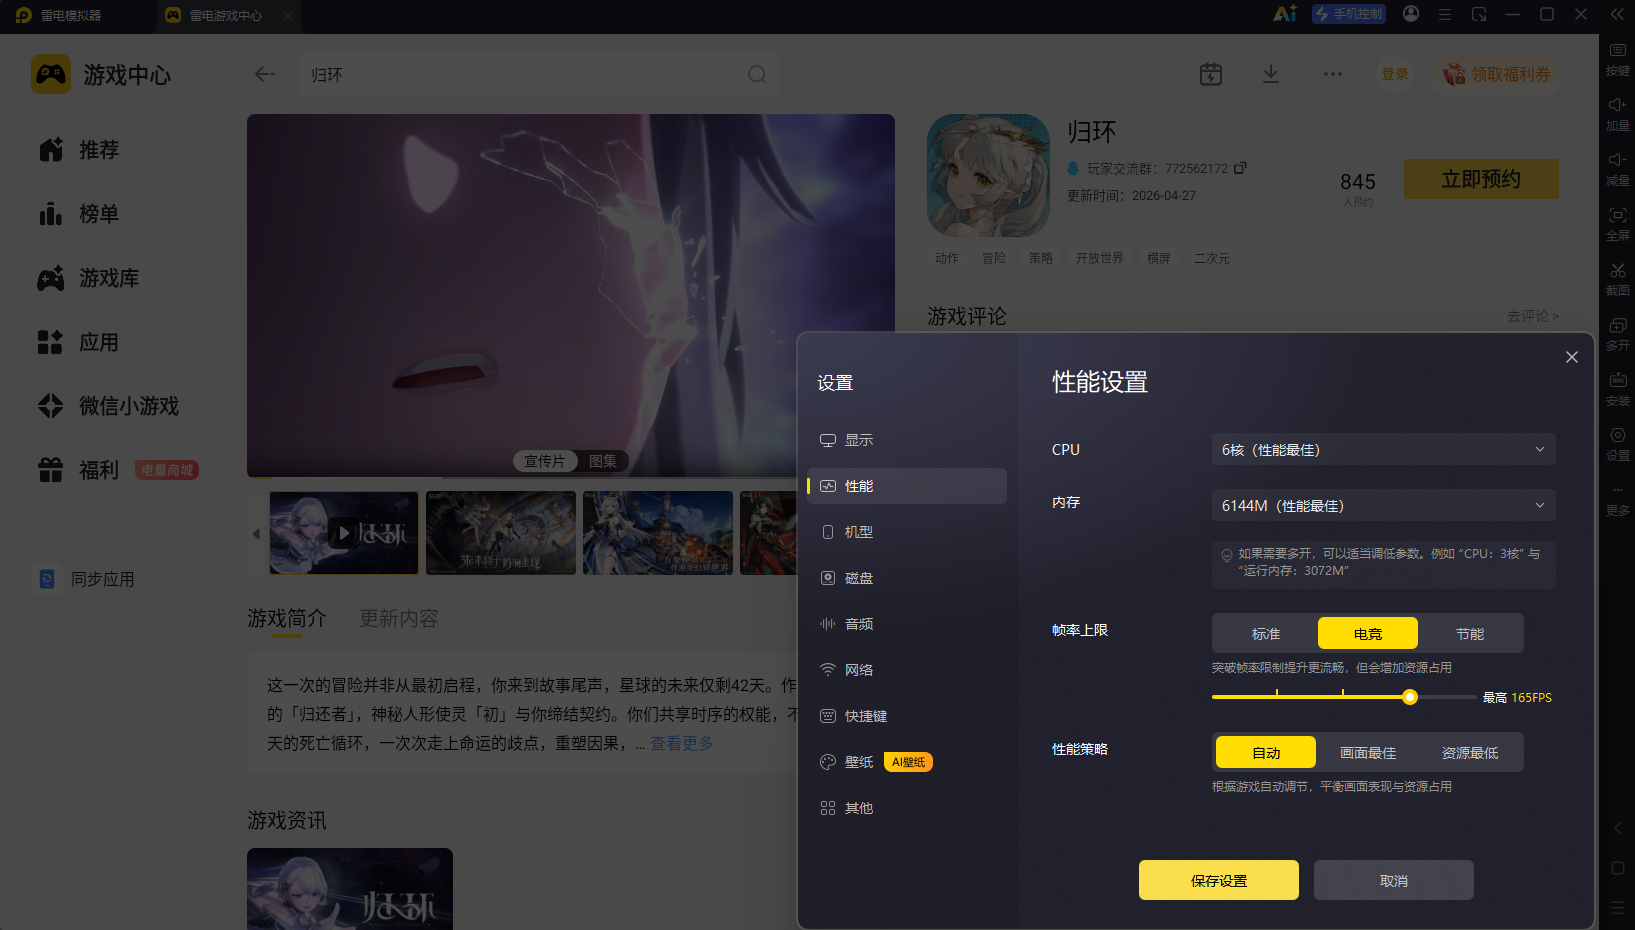1635x930 pixels.
Task: Choose 自动 performance strategy
Action: [1266, 752]
